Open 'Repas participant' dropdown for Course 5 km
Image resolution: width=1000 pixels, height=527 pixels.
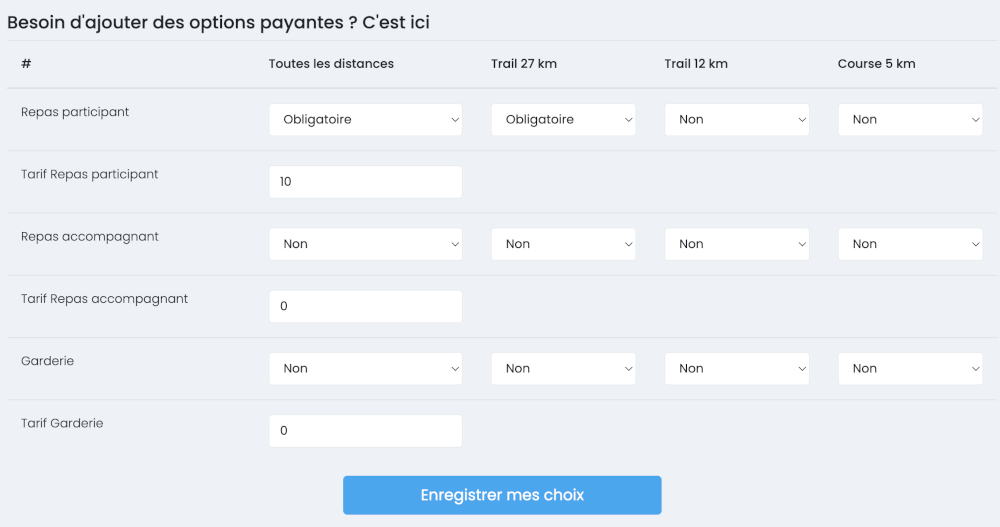coord(910,119)
